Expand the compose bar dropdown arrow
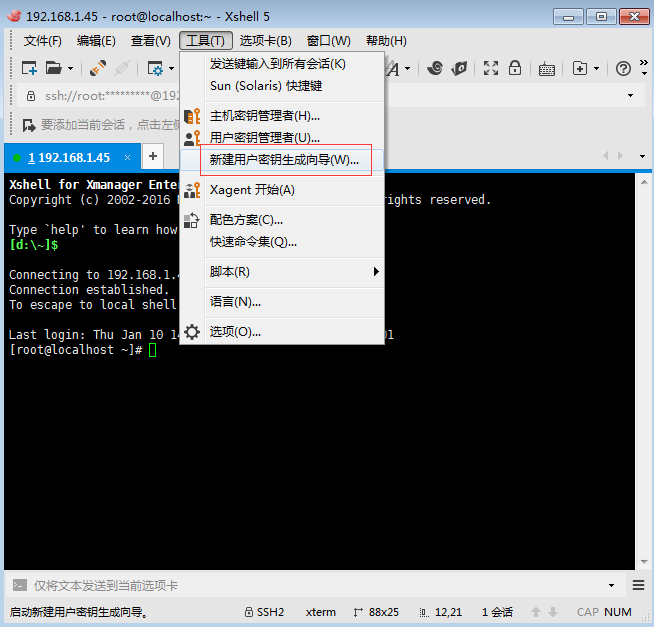Viewport: 654px width, 627px height. (x=611, y=586)
